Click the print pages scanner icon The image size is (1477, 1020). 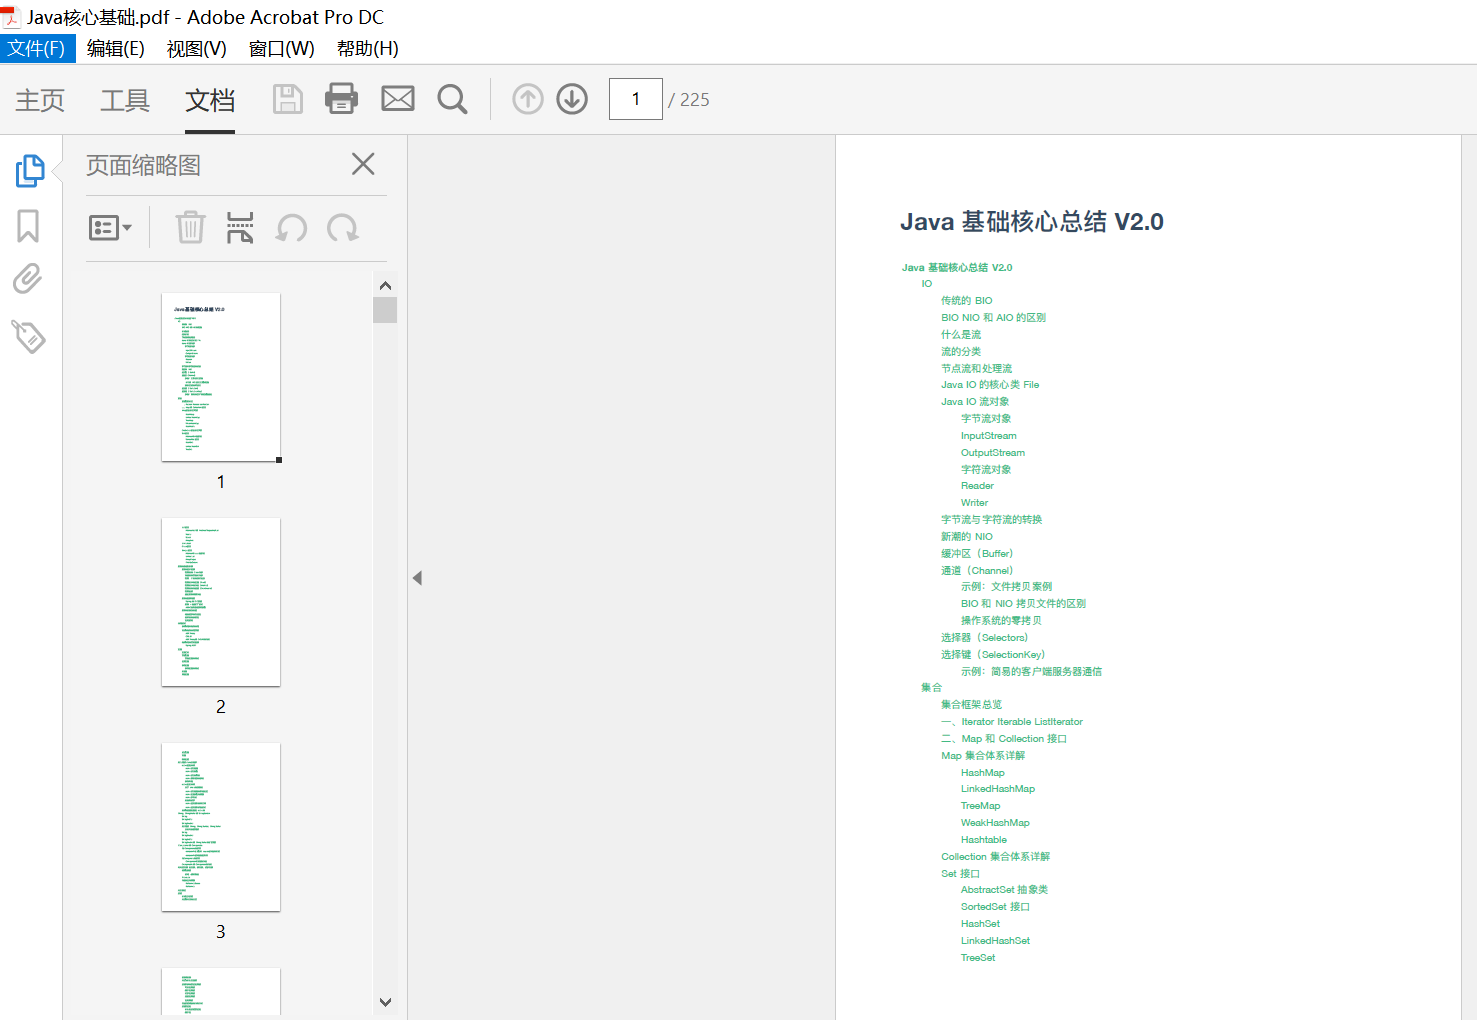coord(240,228)
